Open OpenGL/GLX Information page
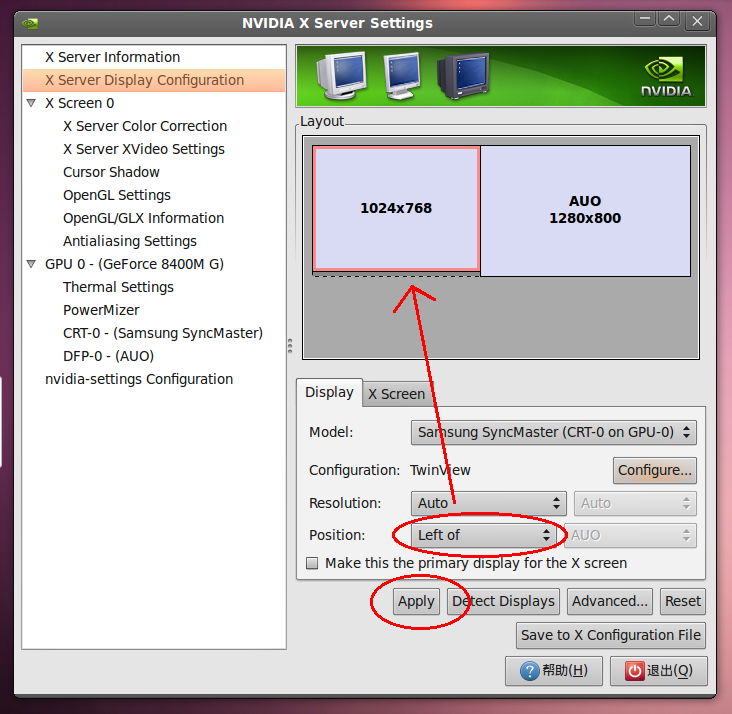The width and height of the screenshot is (732, 714). click(143, 218)
